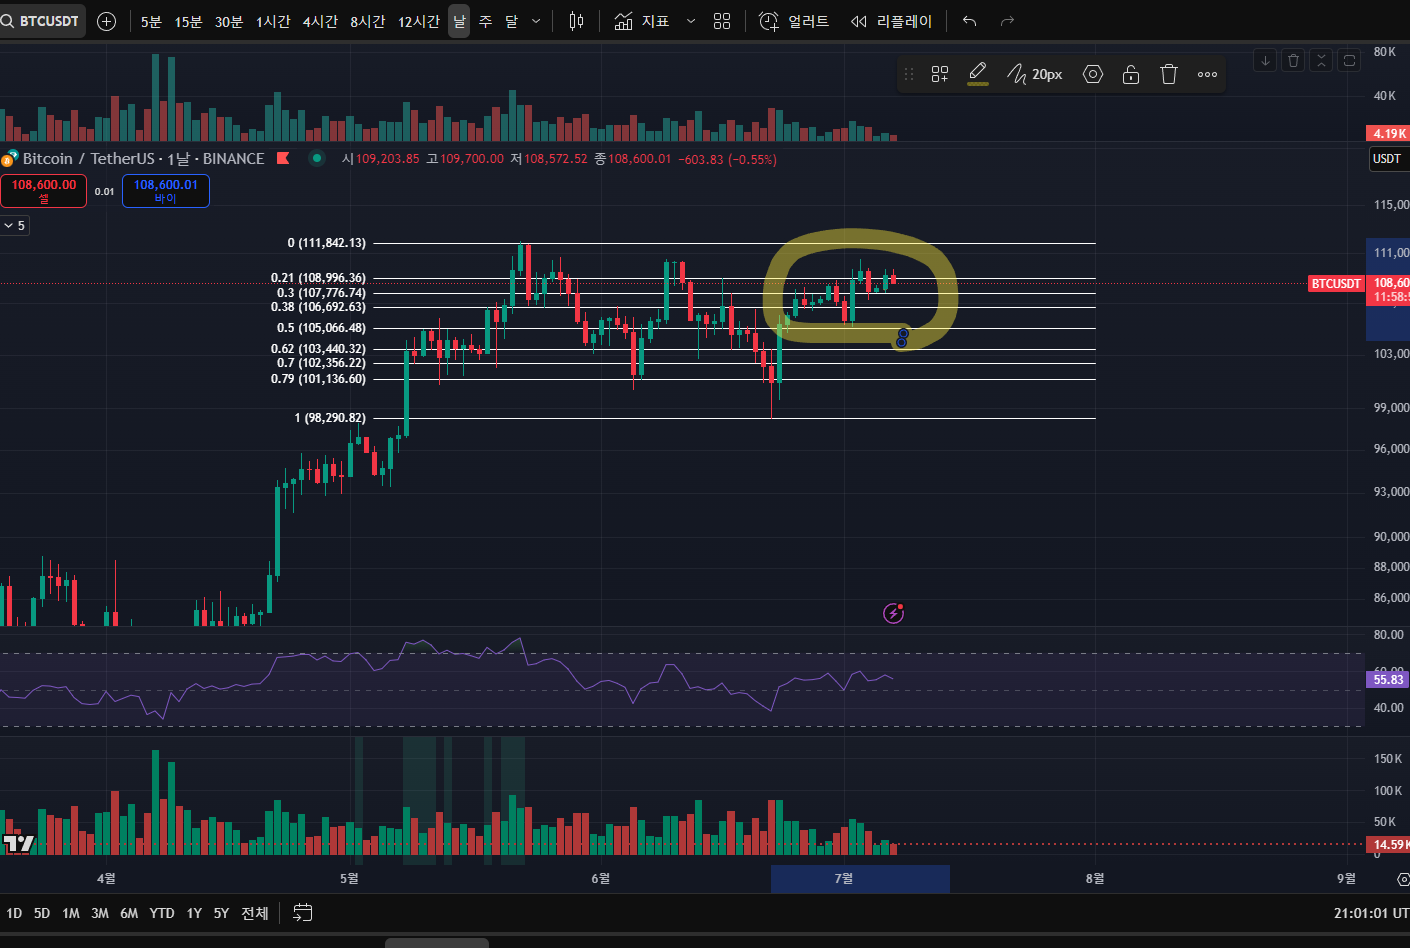The image size is (1410, 948).
Task: Switch to the 15분 timeframe
Action: coord(188,21)
